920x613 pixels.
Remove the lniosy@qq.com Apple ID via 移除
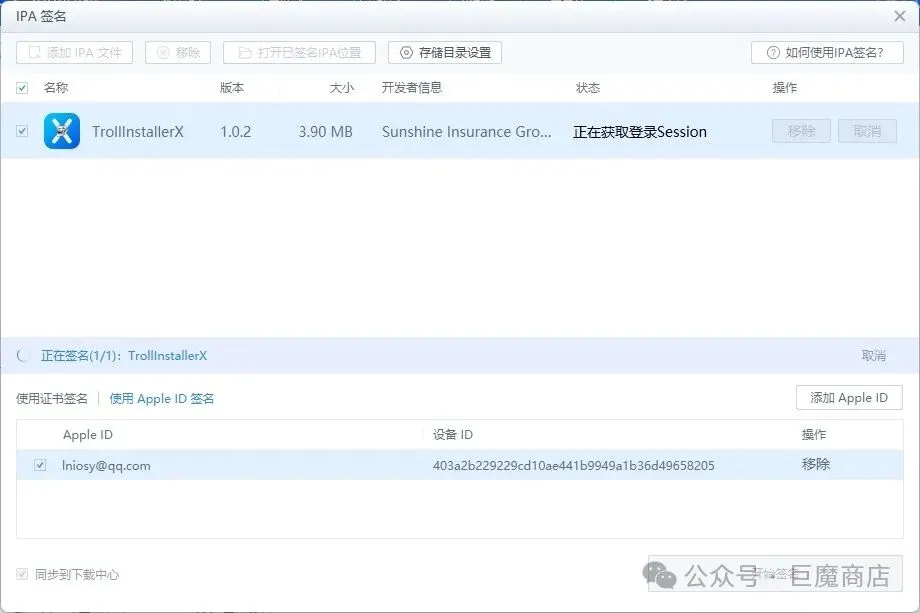pyautogui.click(x=816, y=464)
